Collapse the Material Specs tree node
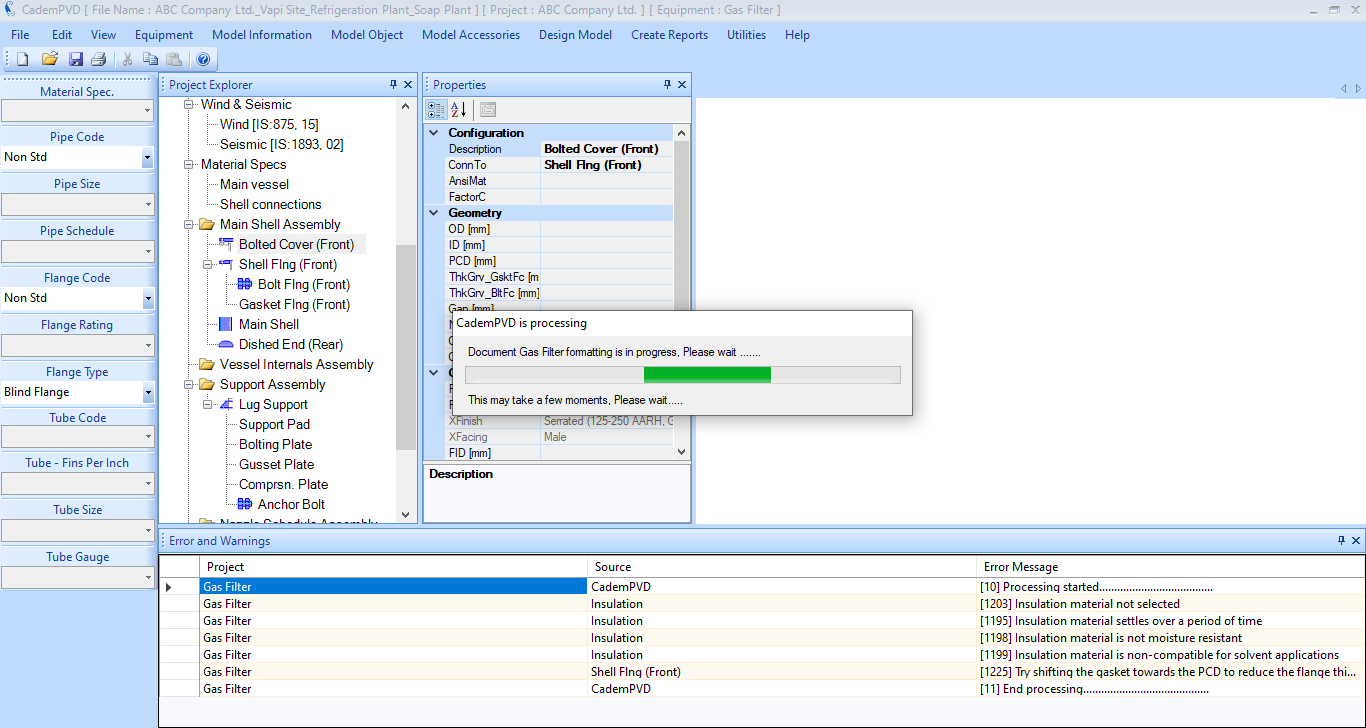Screen dimensions: 1366x728 tap(189, 165)
